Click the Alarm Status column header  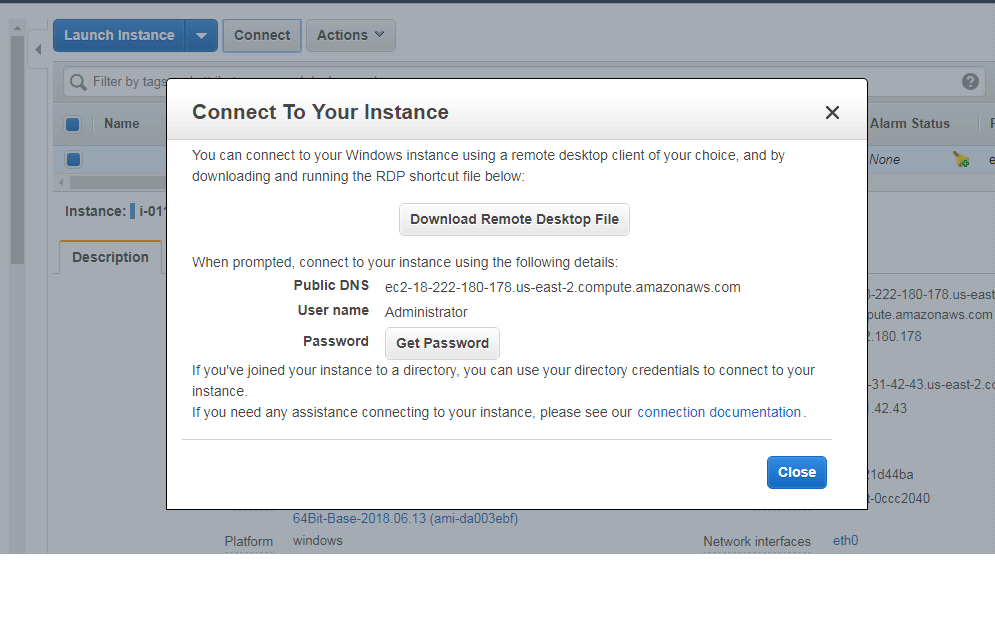tap(909, 124)
